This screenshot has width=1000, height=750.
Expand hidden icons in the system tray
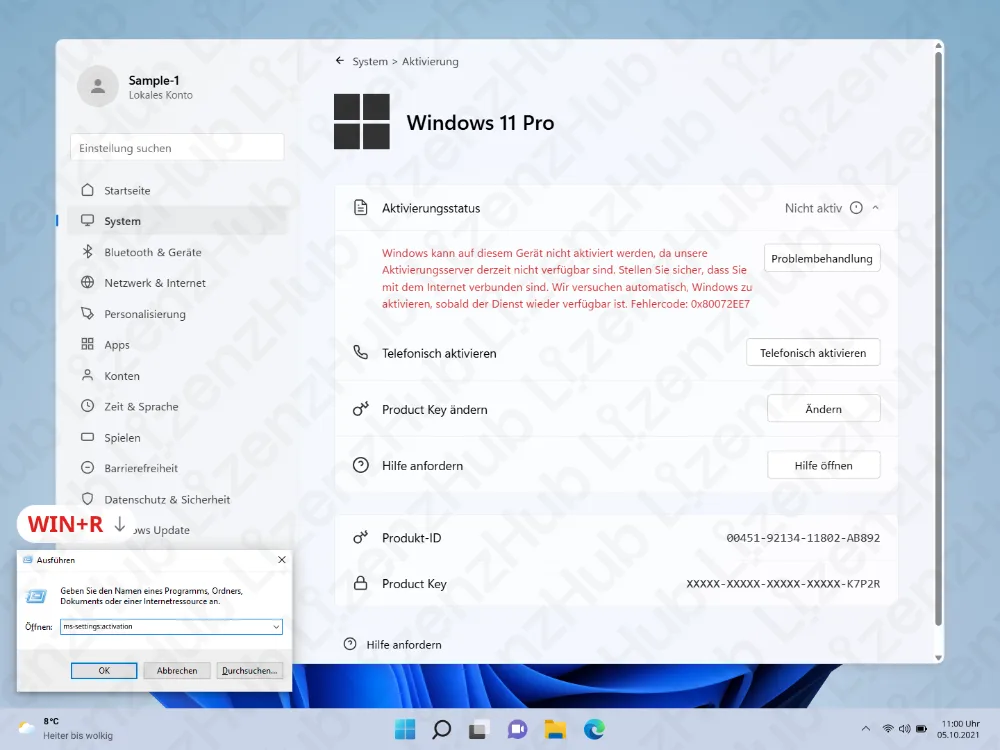865,729
